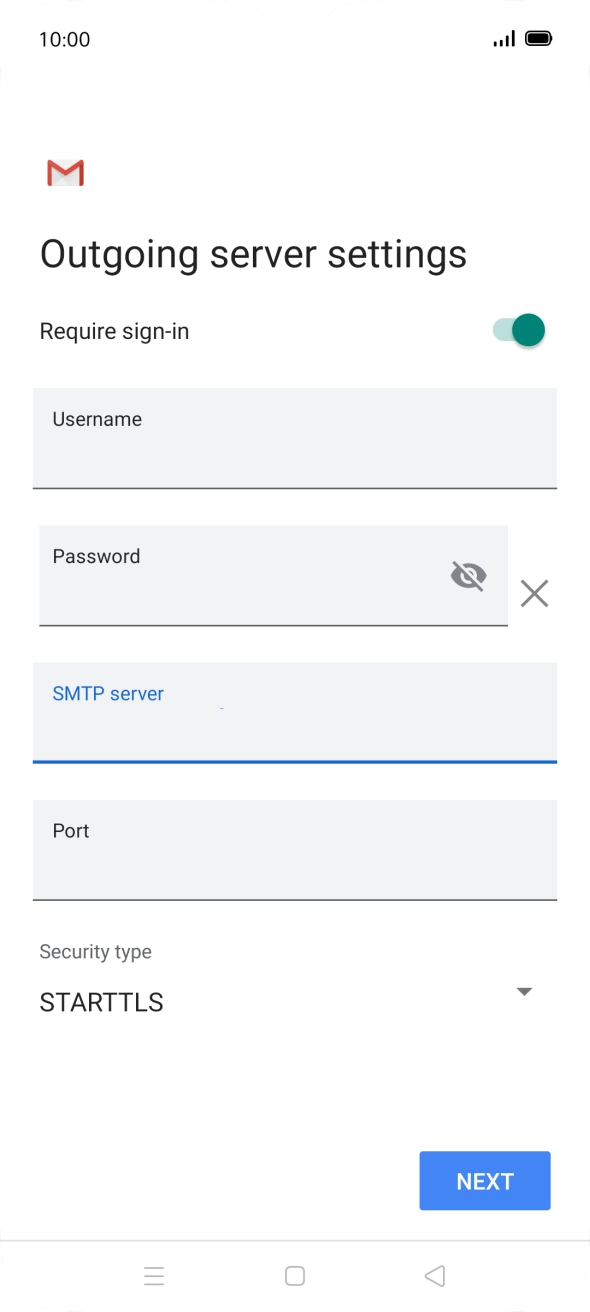This screenshot has height=1312, width=590.
Task: Click the signal strength icon
Action: click(x=503, y=38)
